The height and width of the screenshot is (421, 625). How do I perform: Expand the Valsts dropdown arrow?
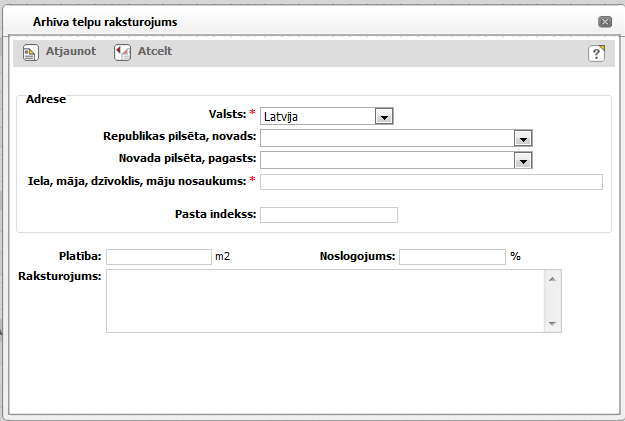pyautogui.click(x=384, y=117)
